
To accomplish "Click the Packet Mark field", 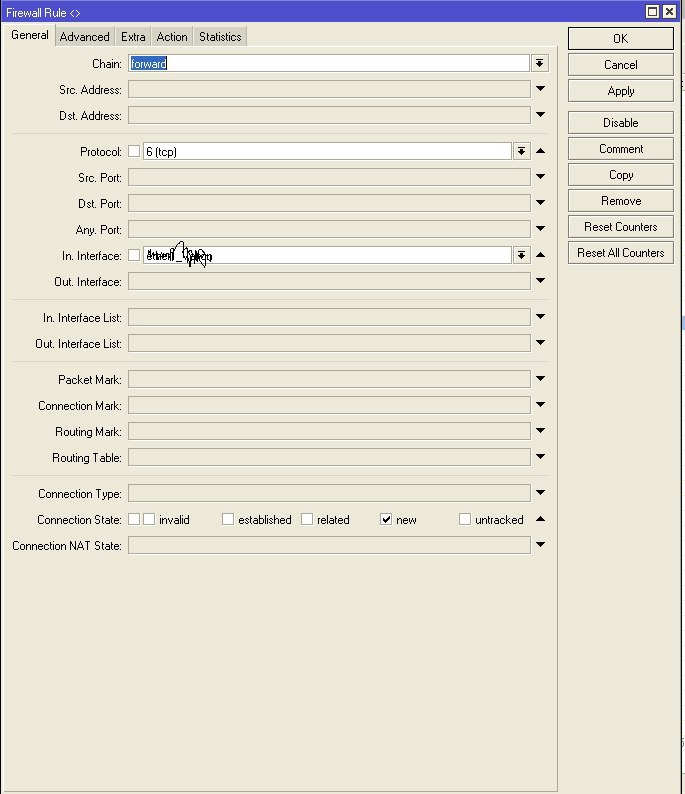I will tap(329, 379).
